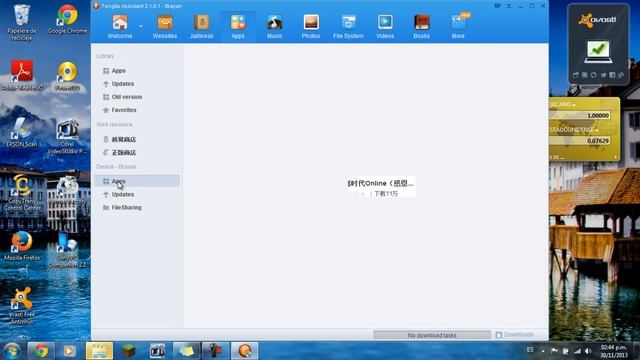Viewport: 640px width, 360px height.
Task: Click the No download tasks status bar
Action: pyautogui.click(x=432, y=335)
